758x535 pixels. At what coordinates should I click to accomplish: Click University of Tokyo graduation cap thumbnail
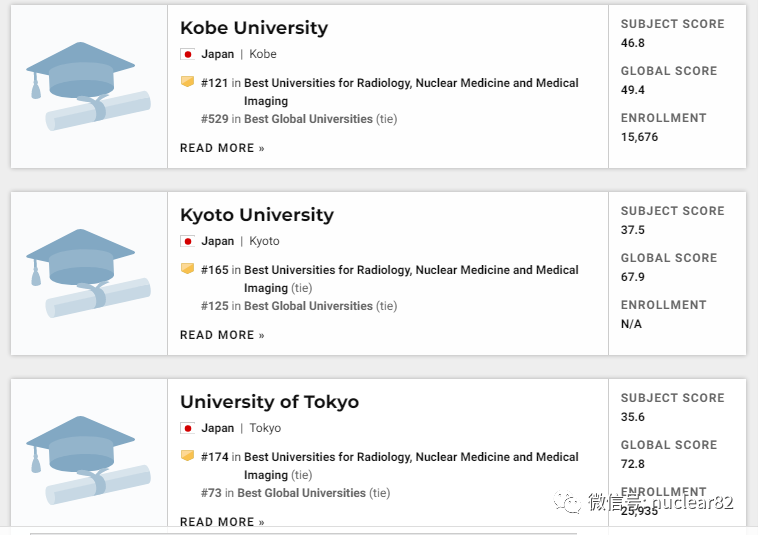point(88,460)
